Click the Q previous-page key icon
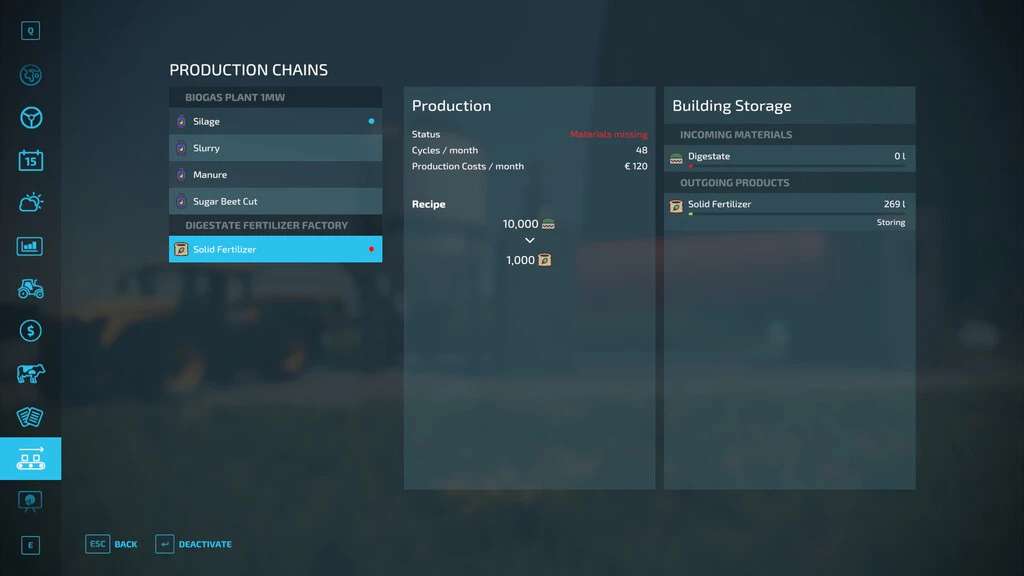This screenshot has height=576, width=1024. click(x=31, y=31)
